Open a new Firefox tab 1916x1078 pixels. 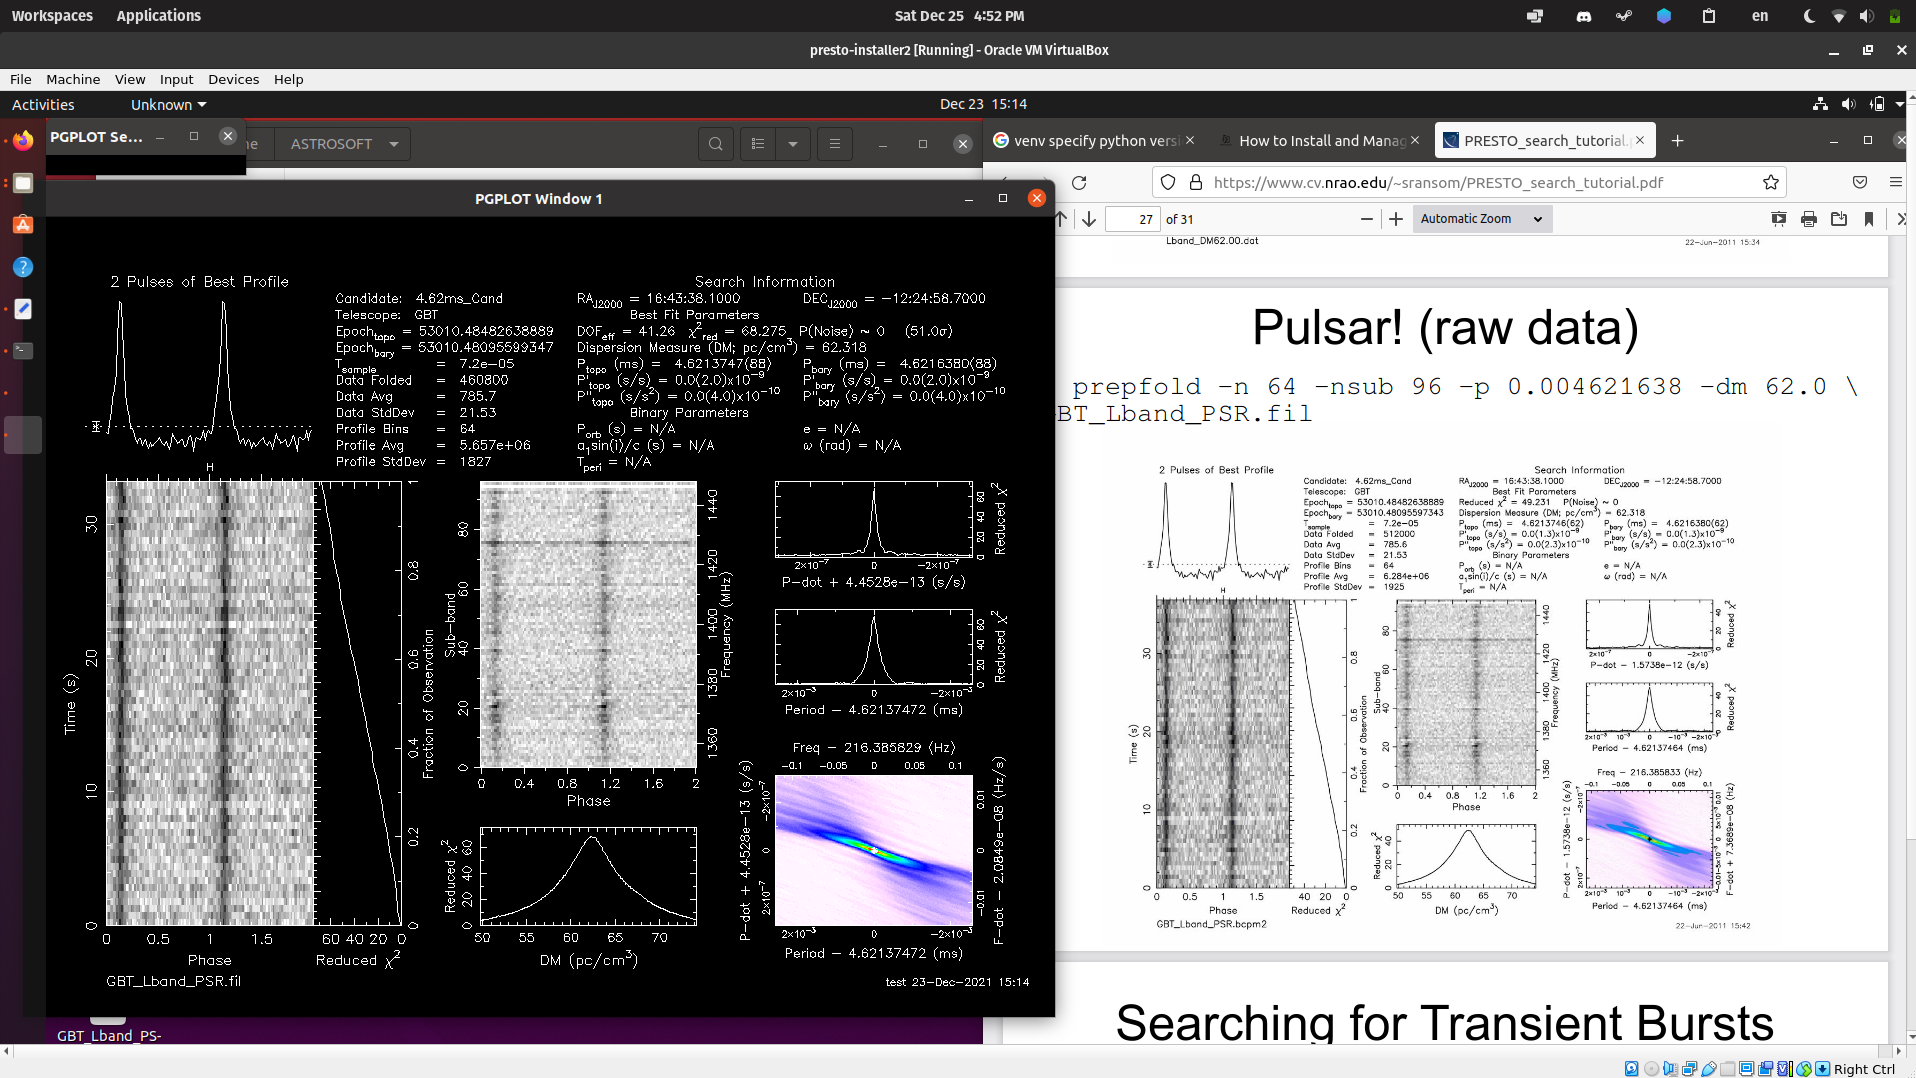coord(1677,141)
